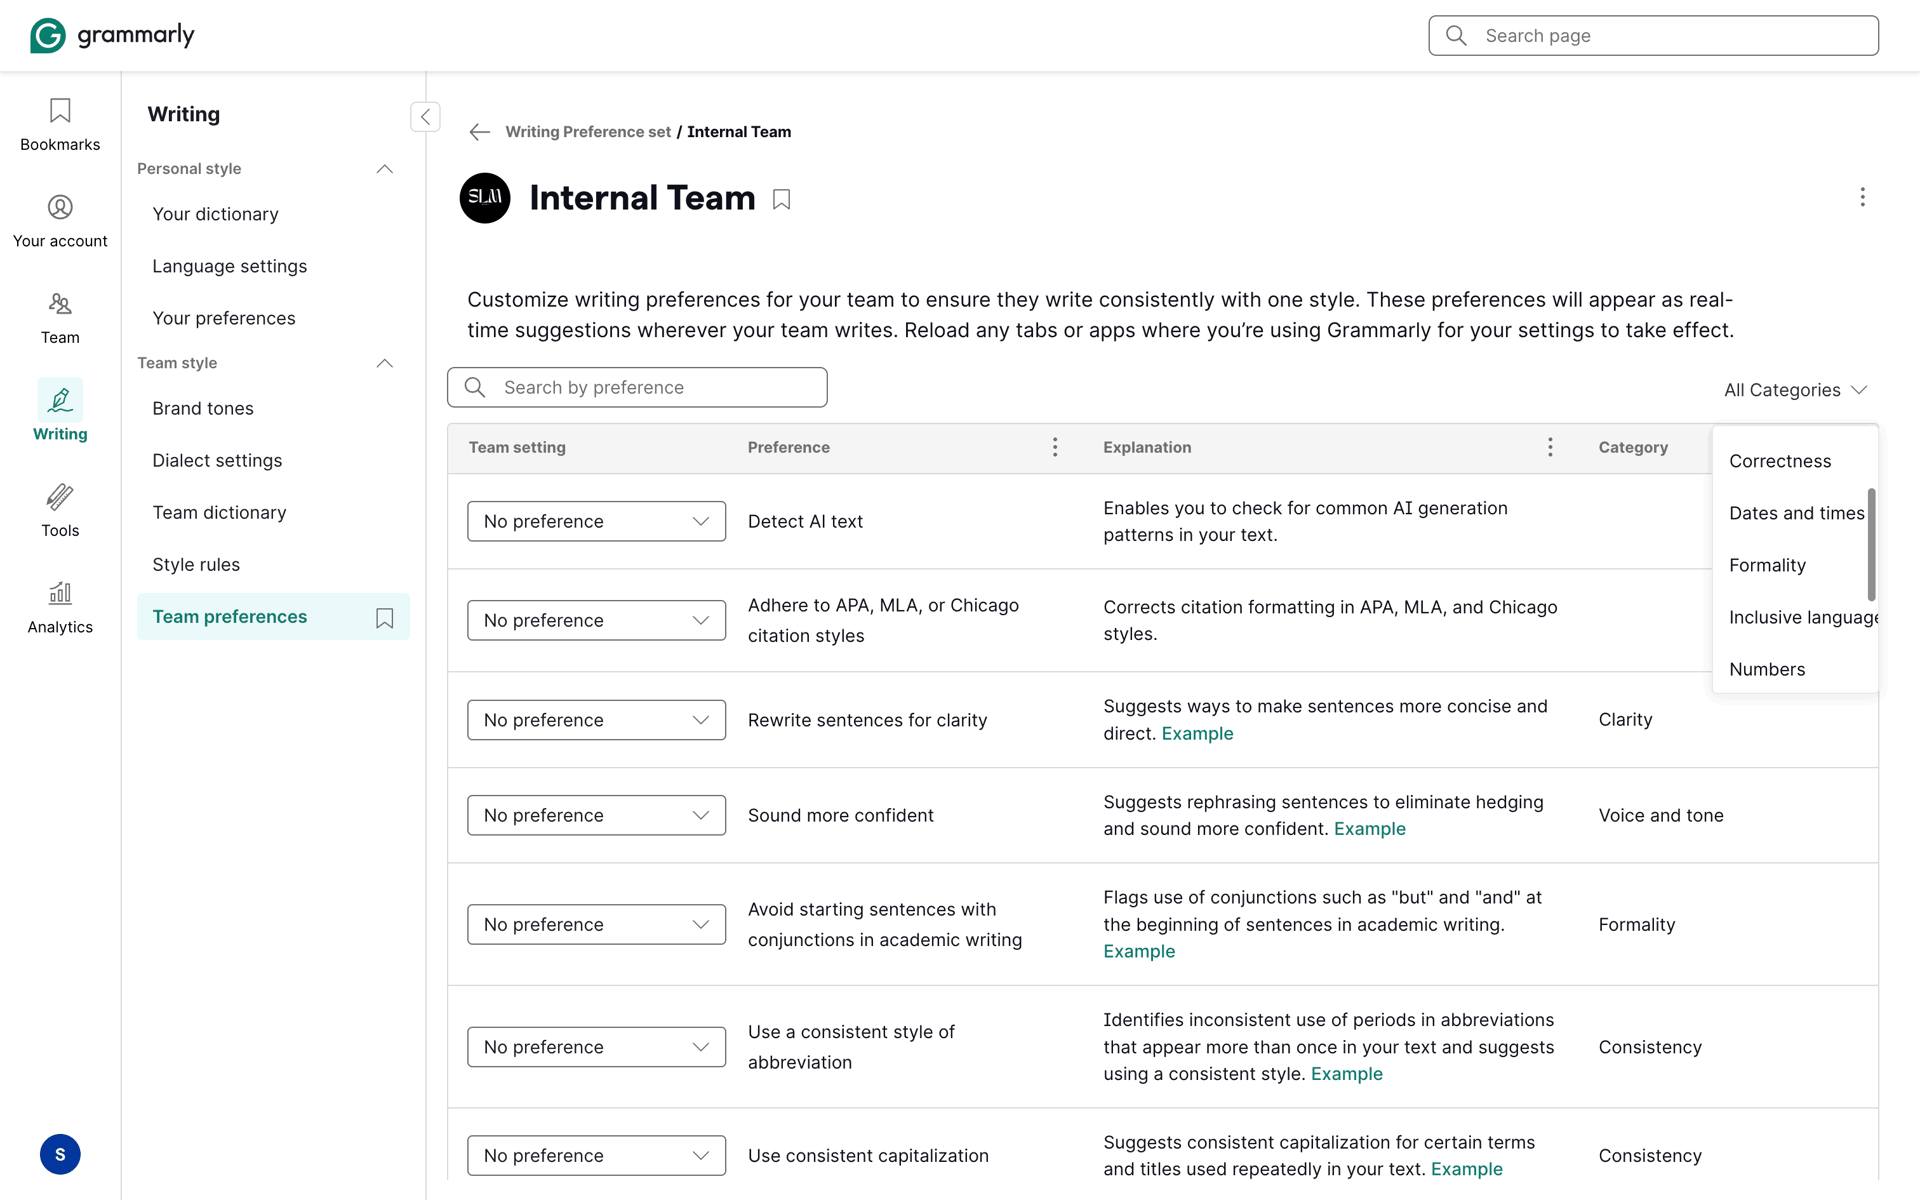Open Example link for Rewrite sentences for clarity
The width and height of the screenshot is (1920, 1200).
(x=1197, y=733)
